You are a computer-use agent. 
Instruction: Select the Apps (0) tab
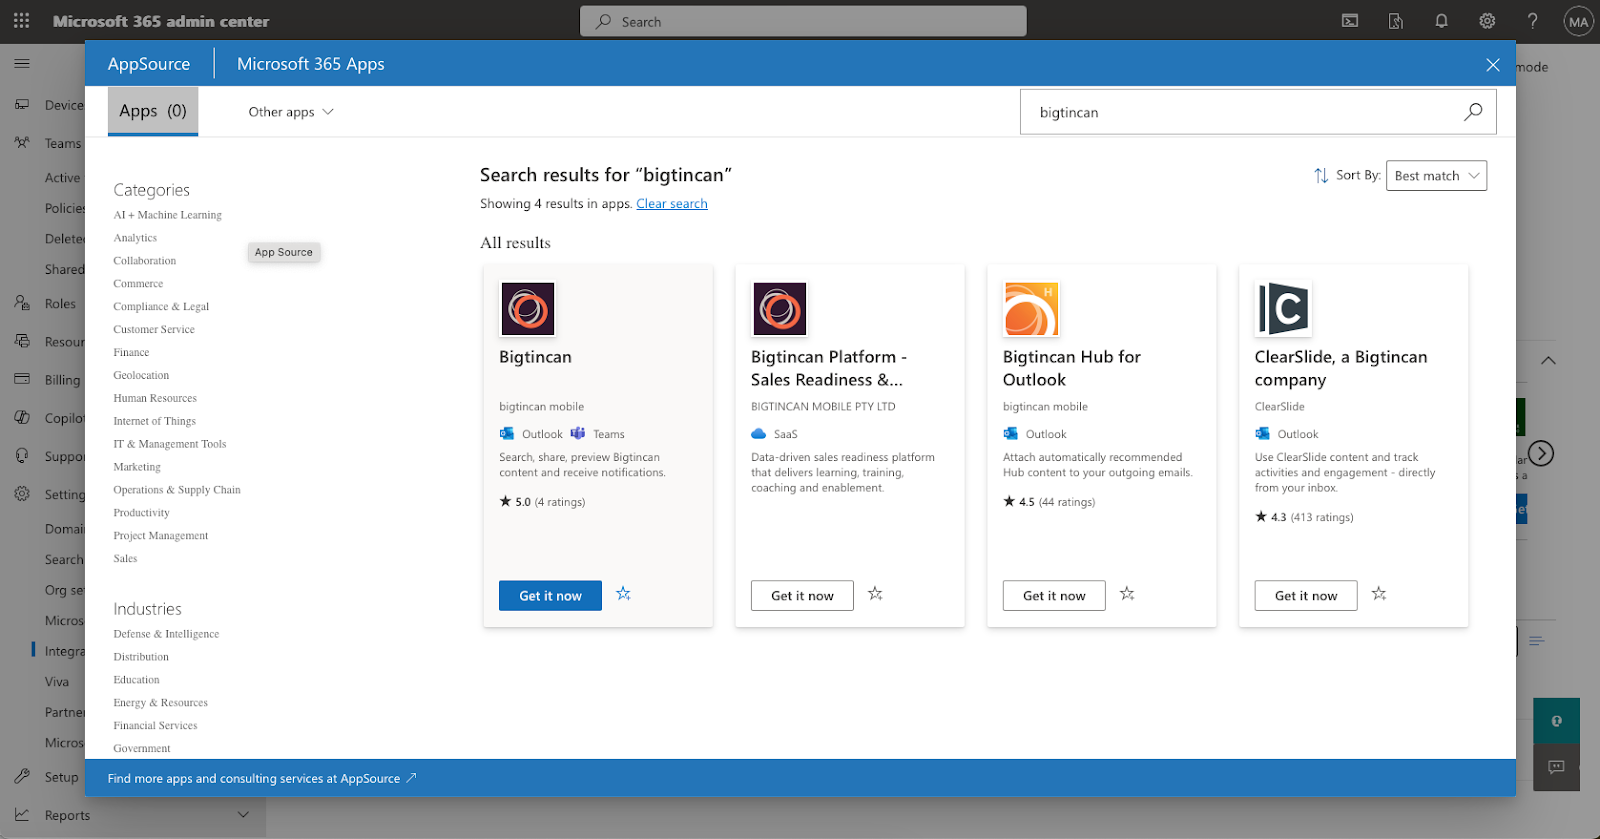click(x=153, y=111)
